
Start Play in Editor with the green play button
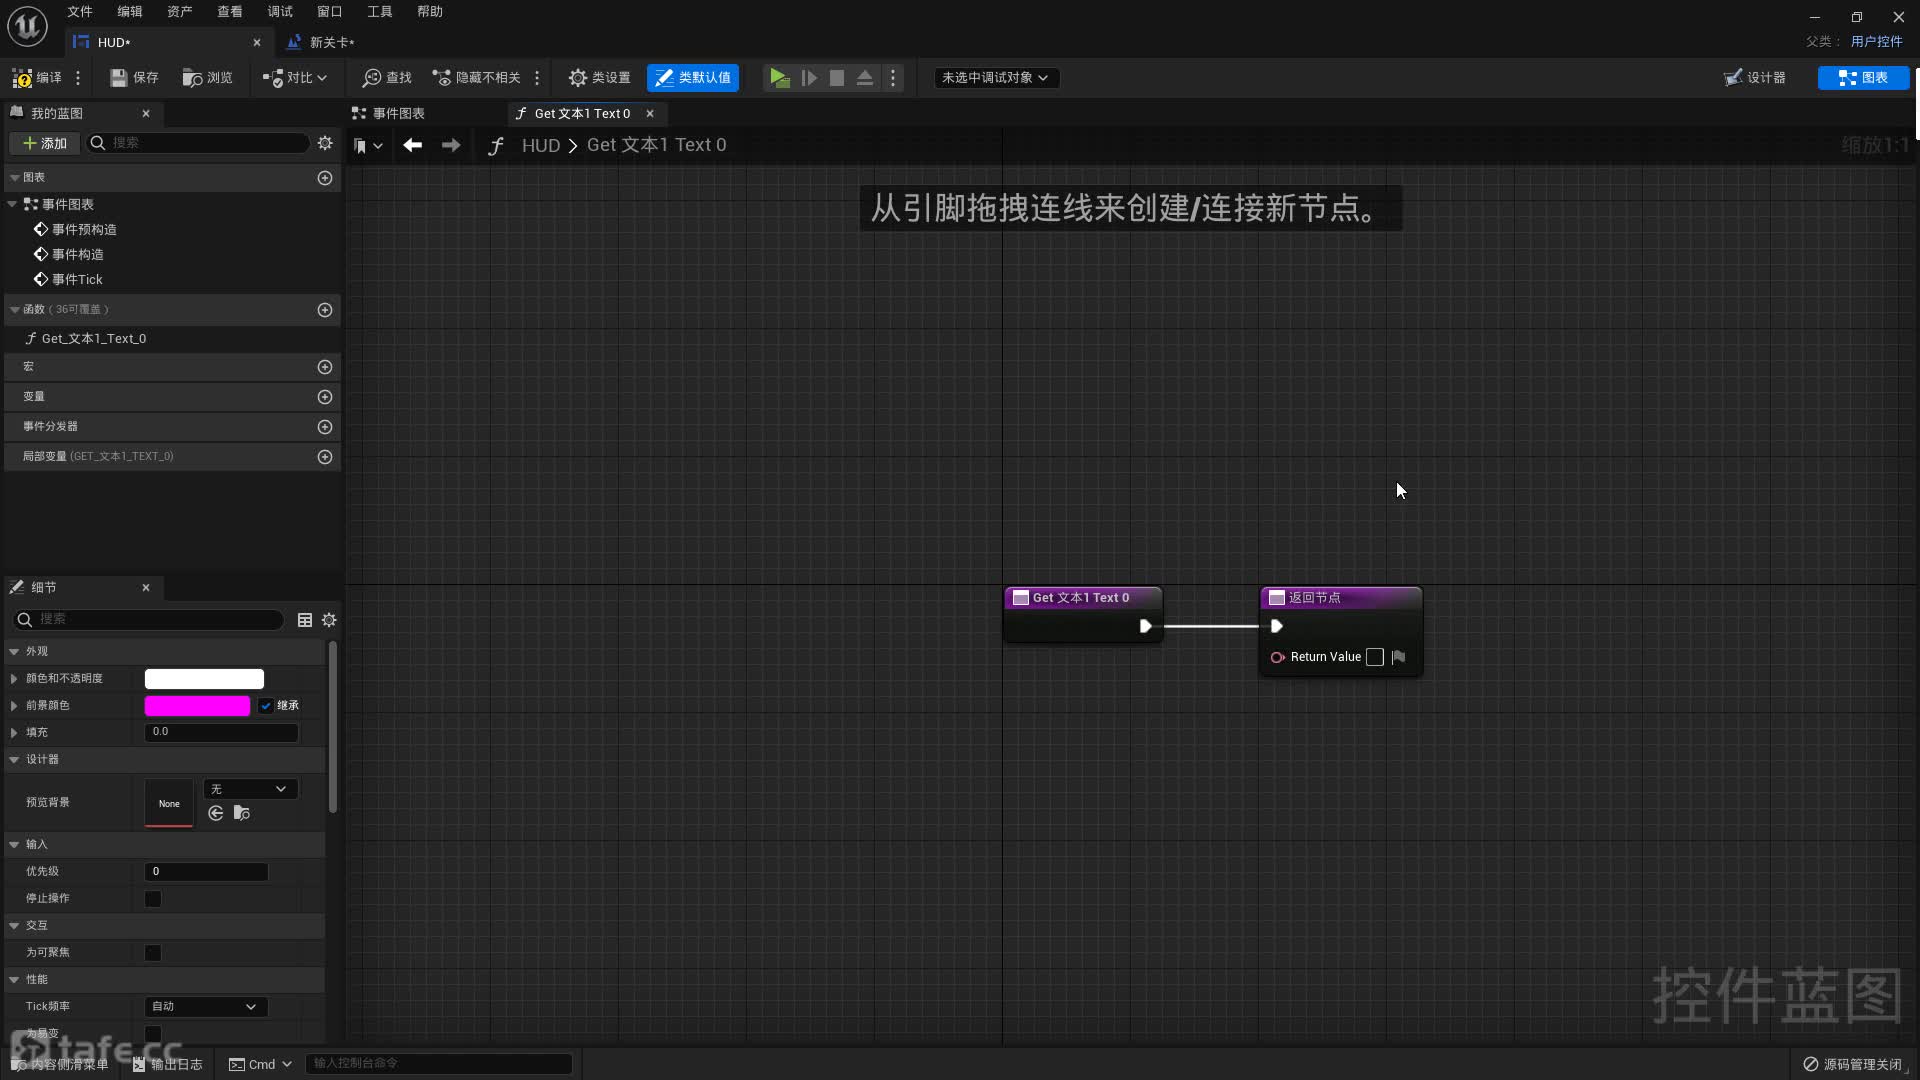pos(779,77)
